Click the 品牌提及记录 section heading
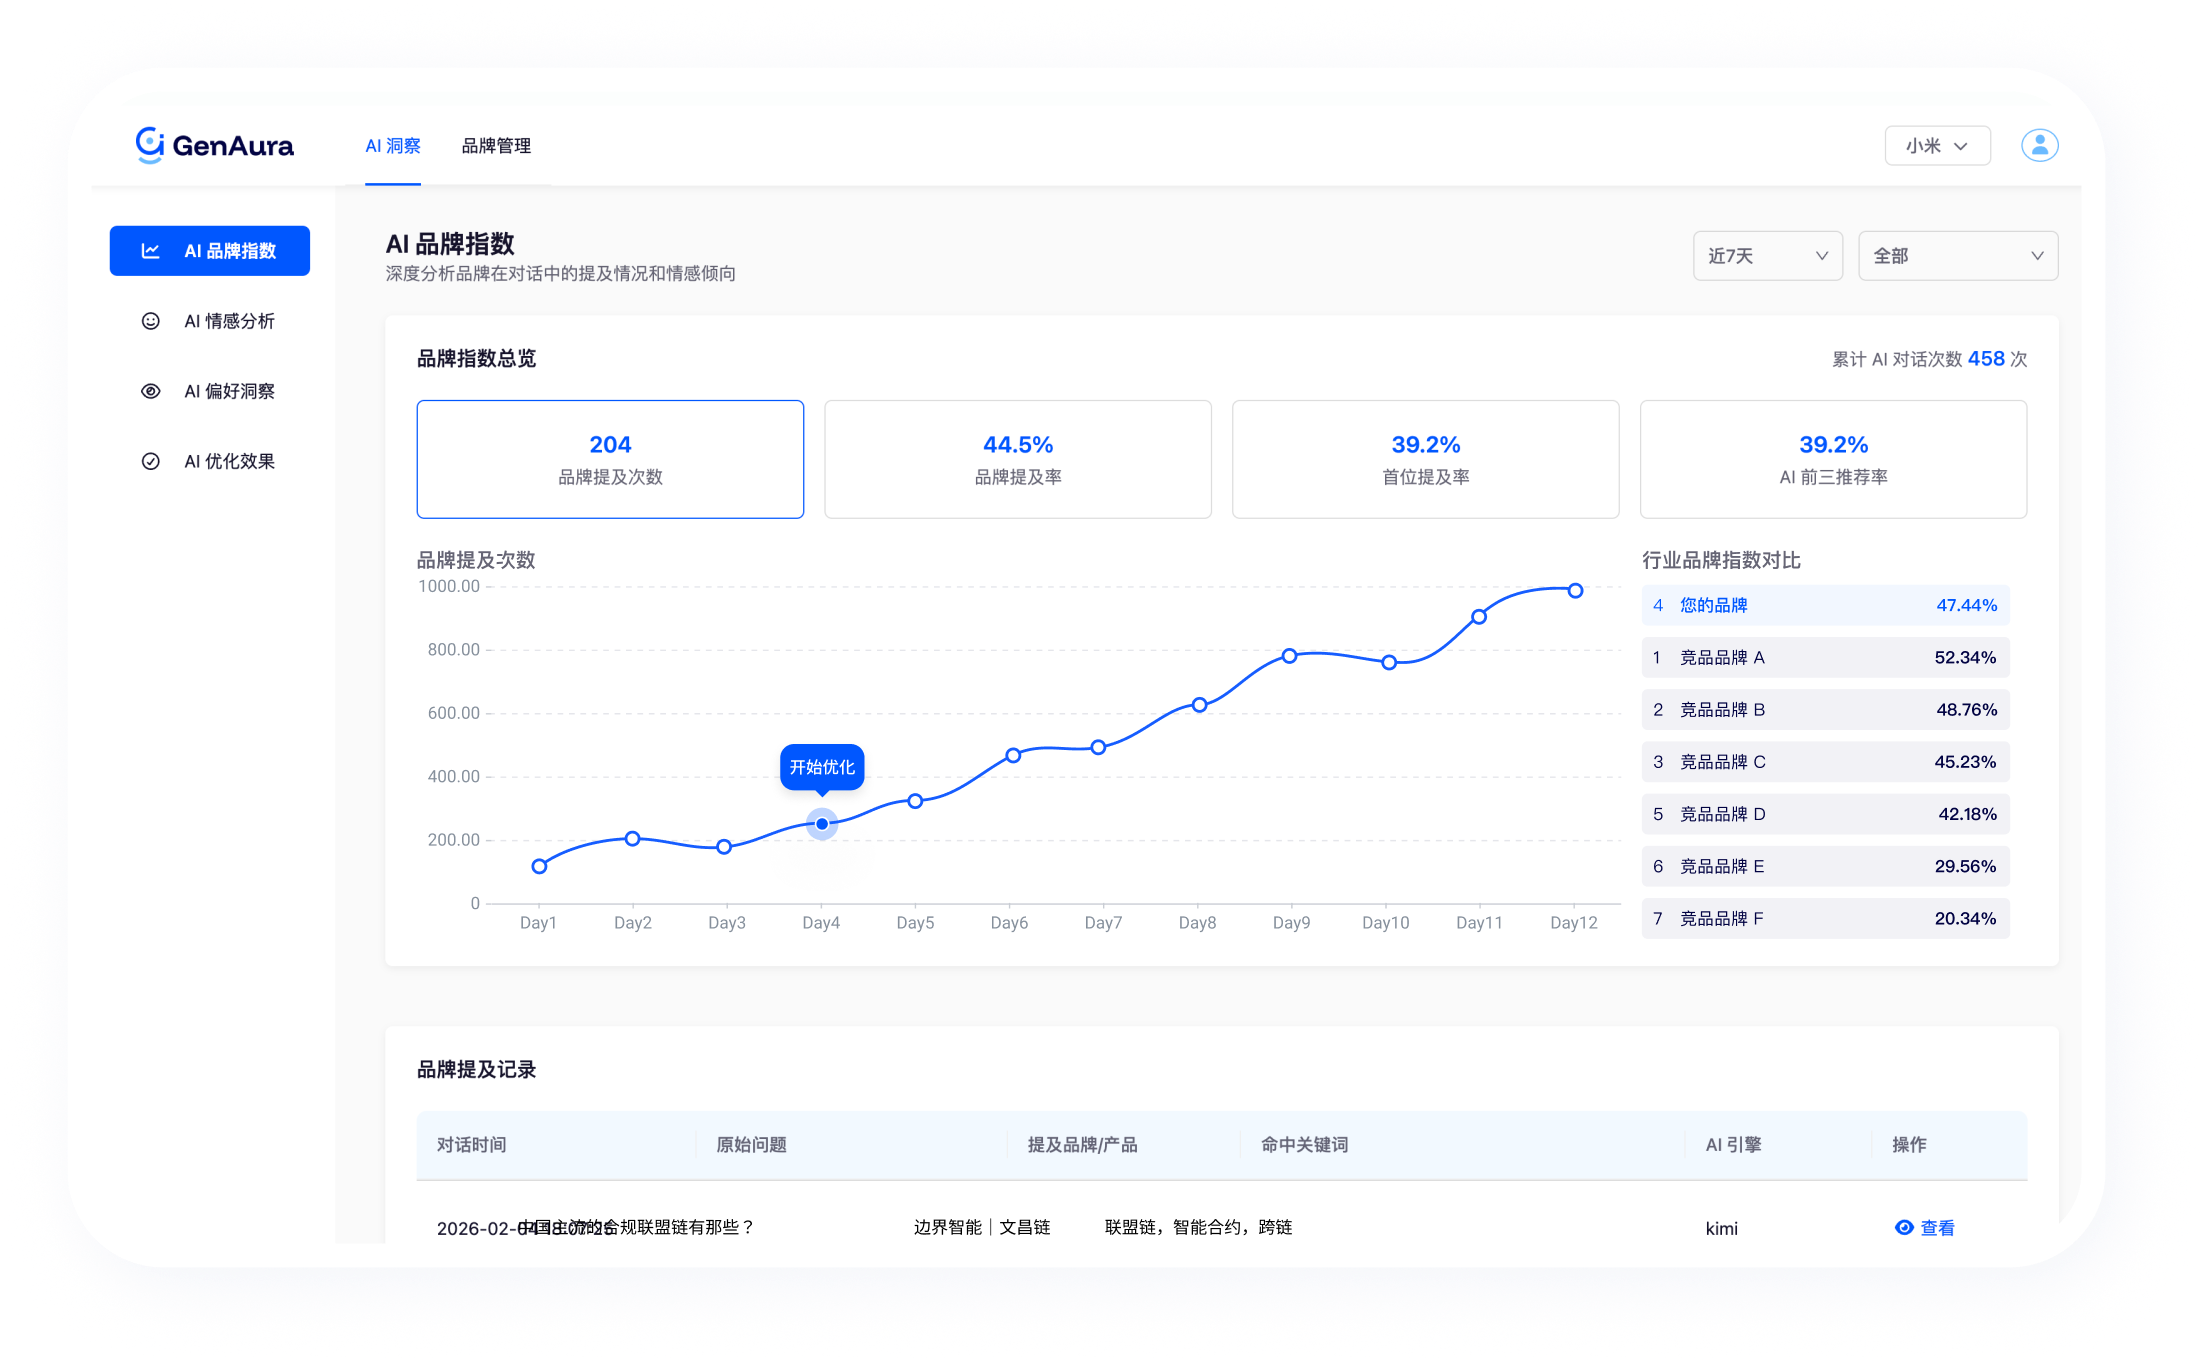Image resolution: width=2200 pixels, height=1362 pixels. click(x=476, y=1069)
